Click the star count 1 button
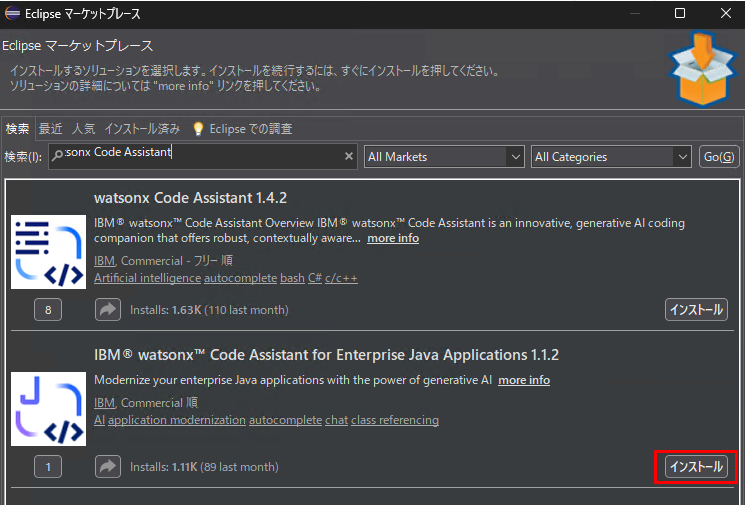 point(48,467)
